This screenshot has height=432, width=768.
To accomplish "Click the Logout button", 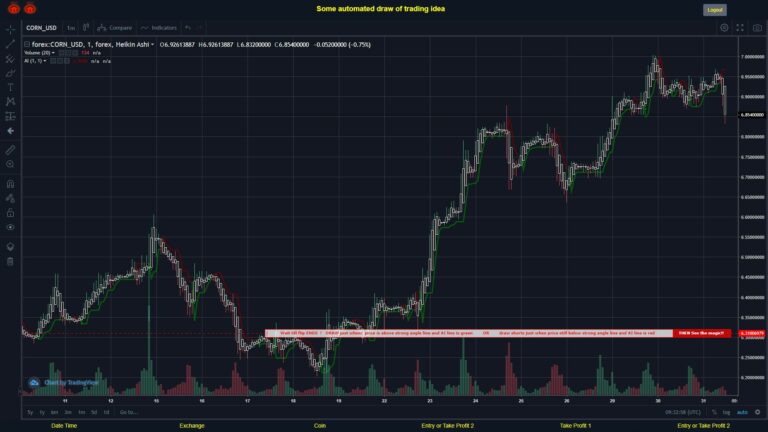I will (715, 10).
